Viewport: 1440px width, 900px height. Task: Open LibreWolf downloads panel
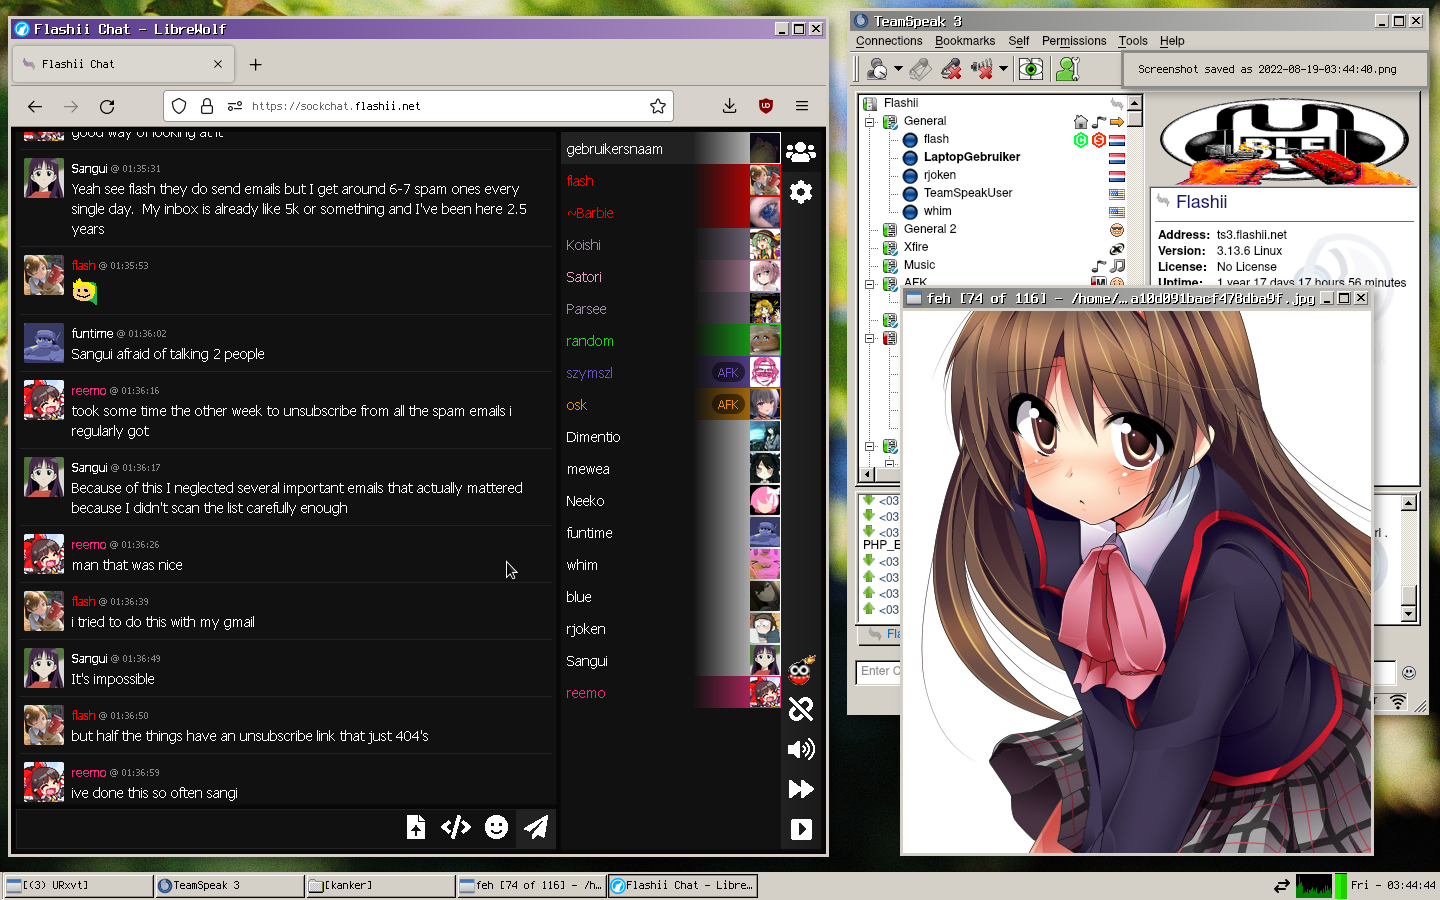[730, 106]
